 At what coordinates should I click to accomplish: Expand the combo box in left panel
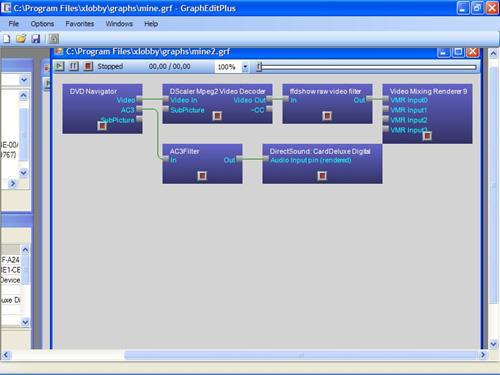click(24, 80)
